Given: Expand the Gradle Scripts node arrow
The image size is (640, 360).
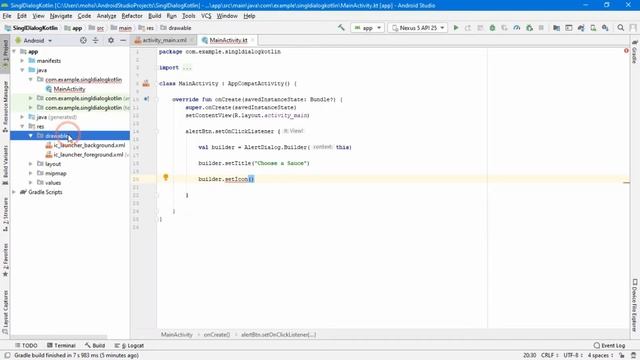Looking at the screenshot, I should [x=14, y=192].
